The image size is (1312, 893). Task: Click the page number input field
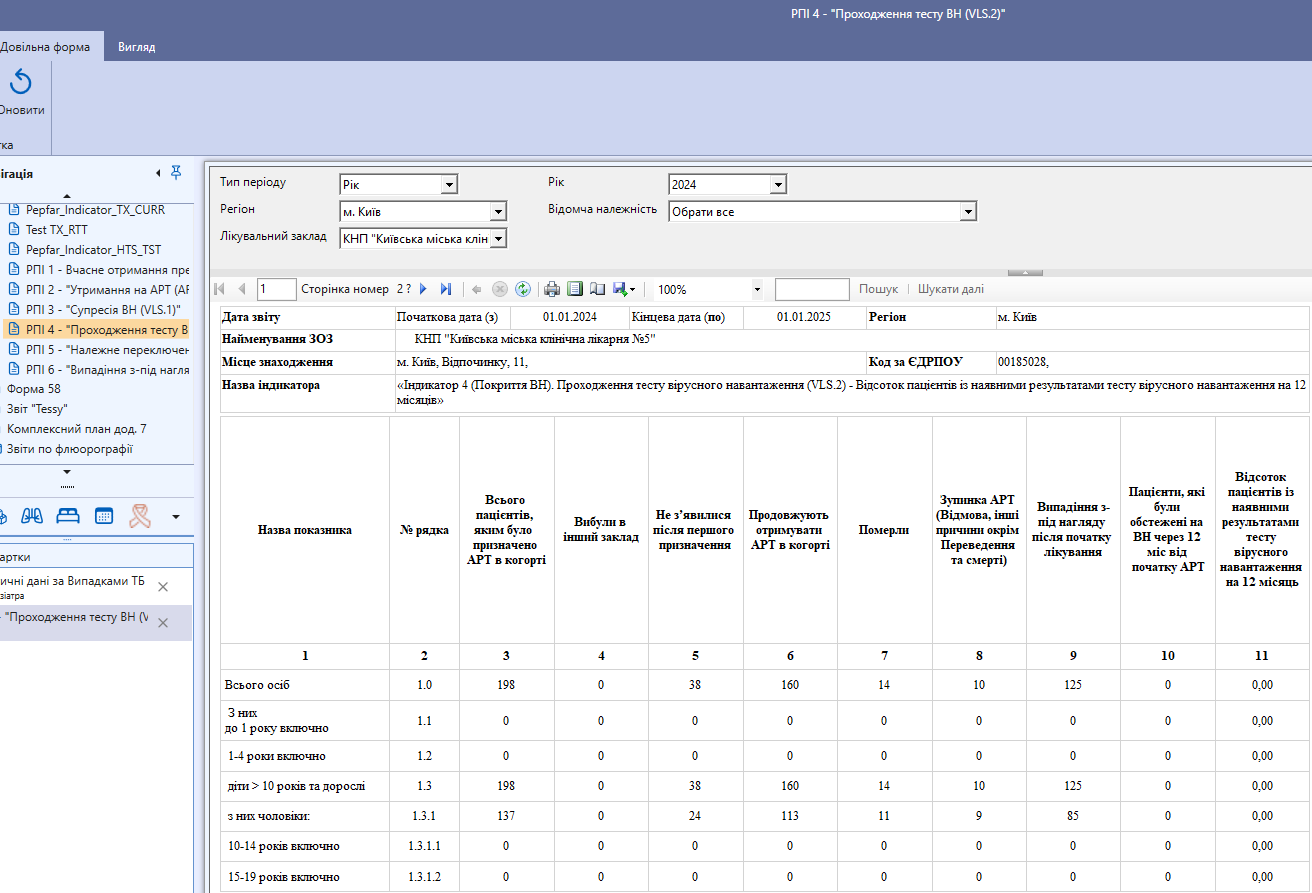point(276,289)
